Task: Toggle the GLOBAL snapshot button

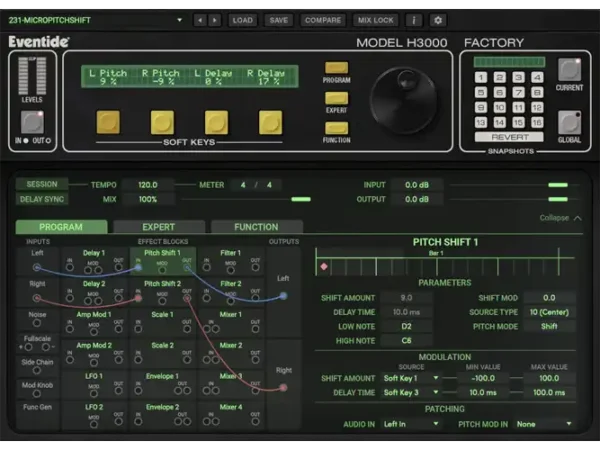Action: [x=569, y=122]
